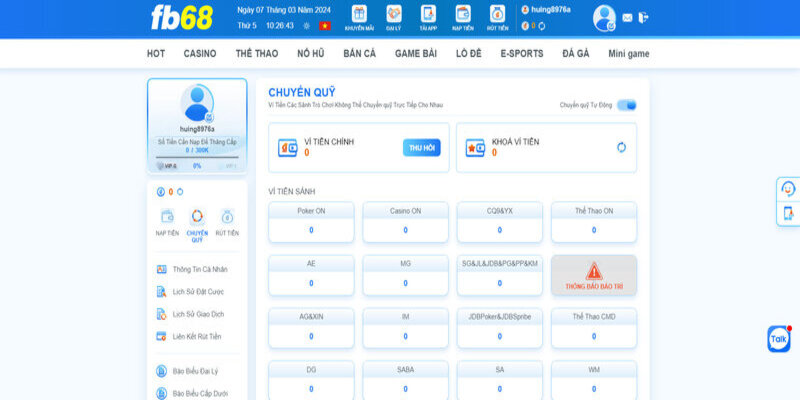
Task: Open the ĐÁ GÀ menu
Action: [576, 54]
